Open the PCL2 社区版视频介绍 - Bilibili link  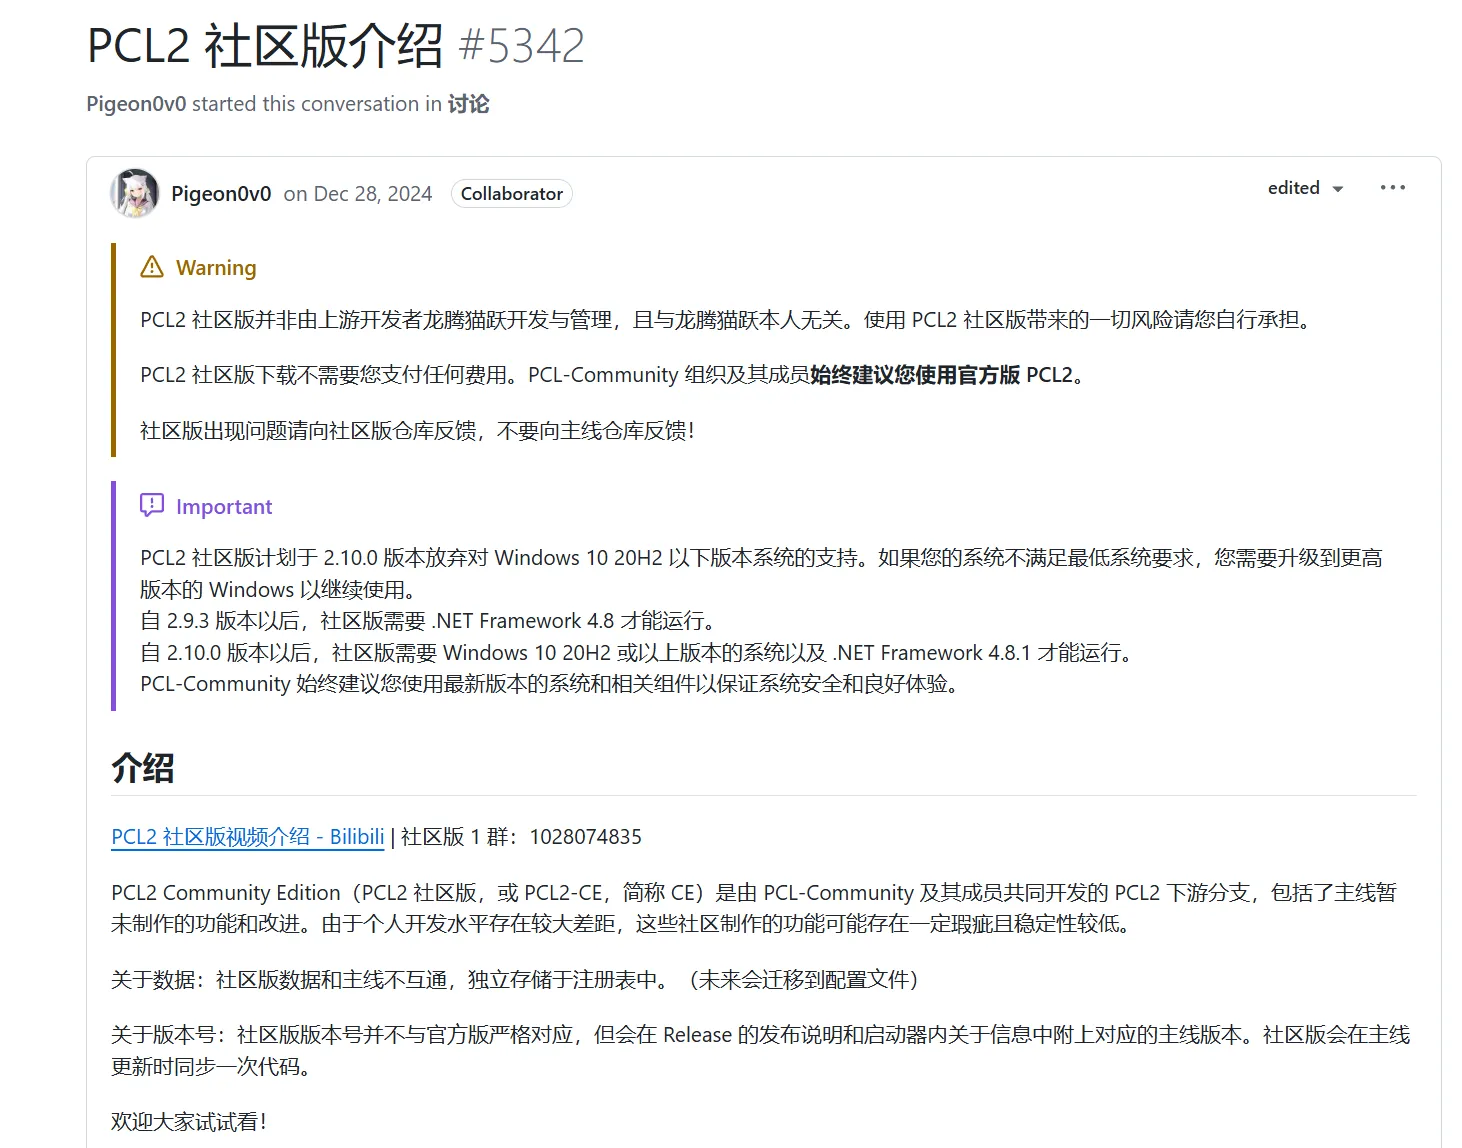point(248,837)
